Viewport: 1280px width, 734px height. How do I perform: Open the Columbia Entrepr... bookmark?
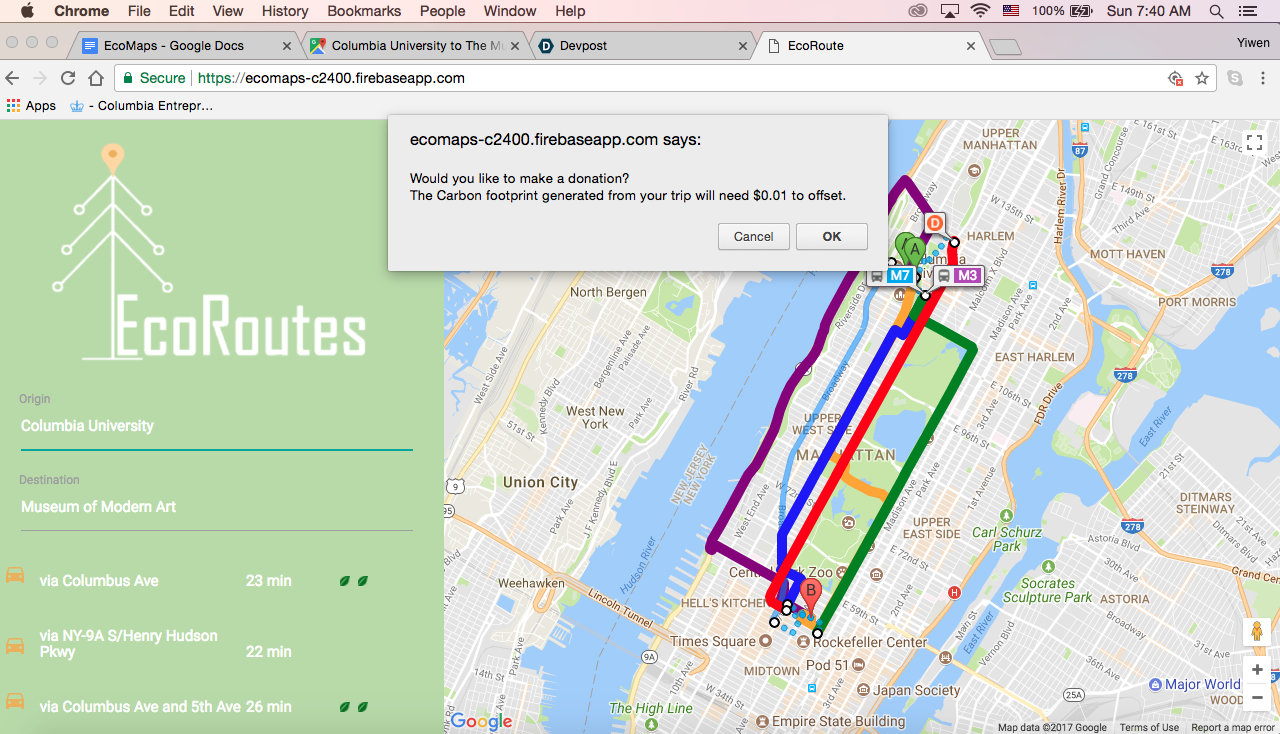(141, 105)
